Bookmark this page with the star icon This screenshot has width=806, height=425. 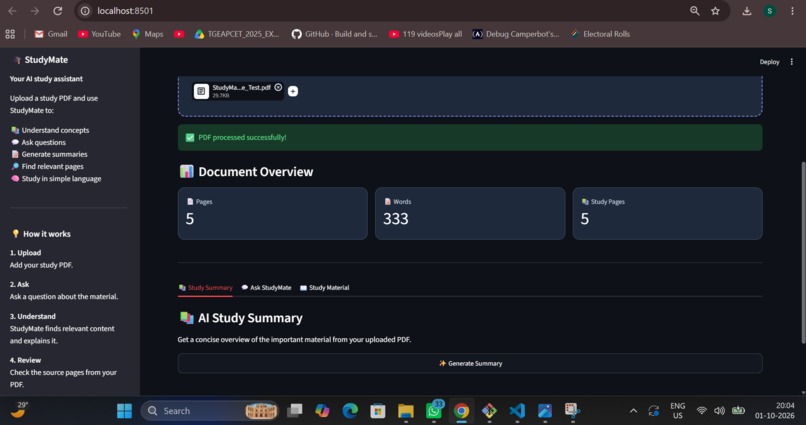pyautogui.click(x=715, y=11)
